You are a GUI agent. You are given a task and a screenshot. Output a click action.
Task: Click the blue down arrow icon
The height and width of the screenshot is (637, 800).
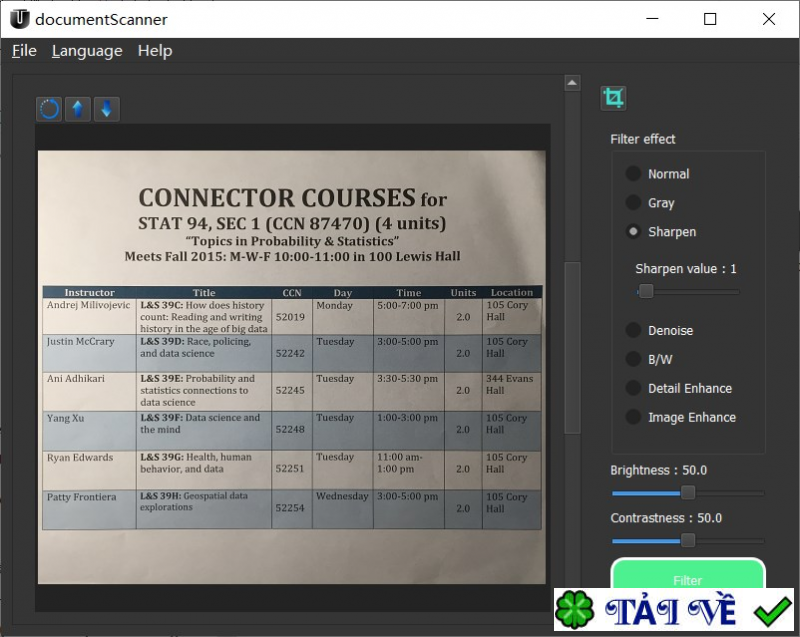(x=107, y=109)
